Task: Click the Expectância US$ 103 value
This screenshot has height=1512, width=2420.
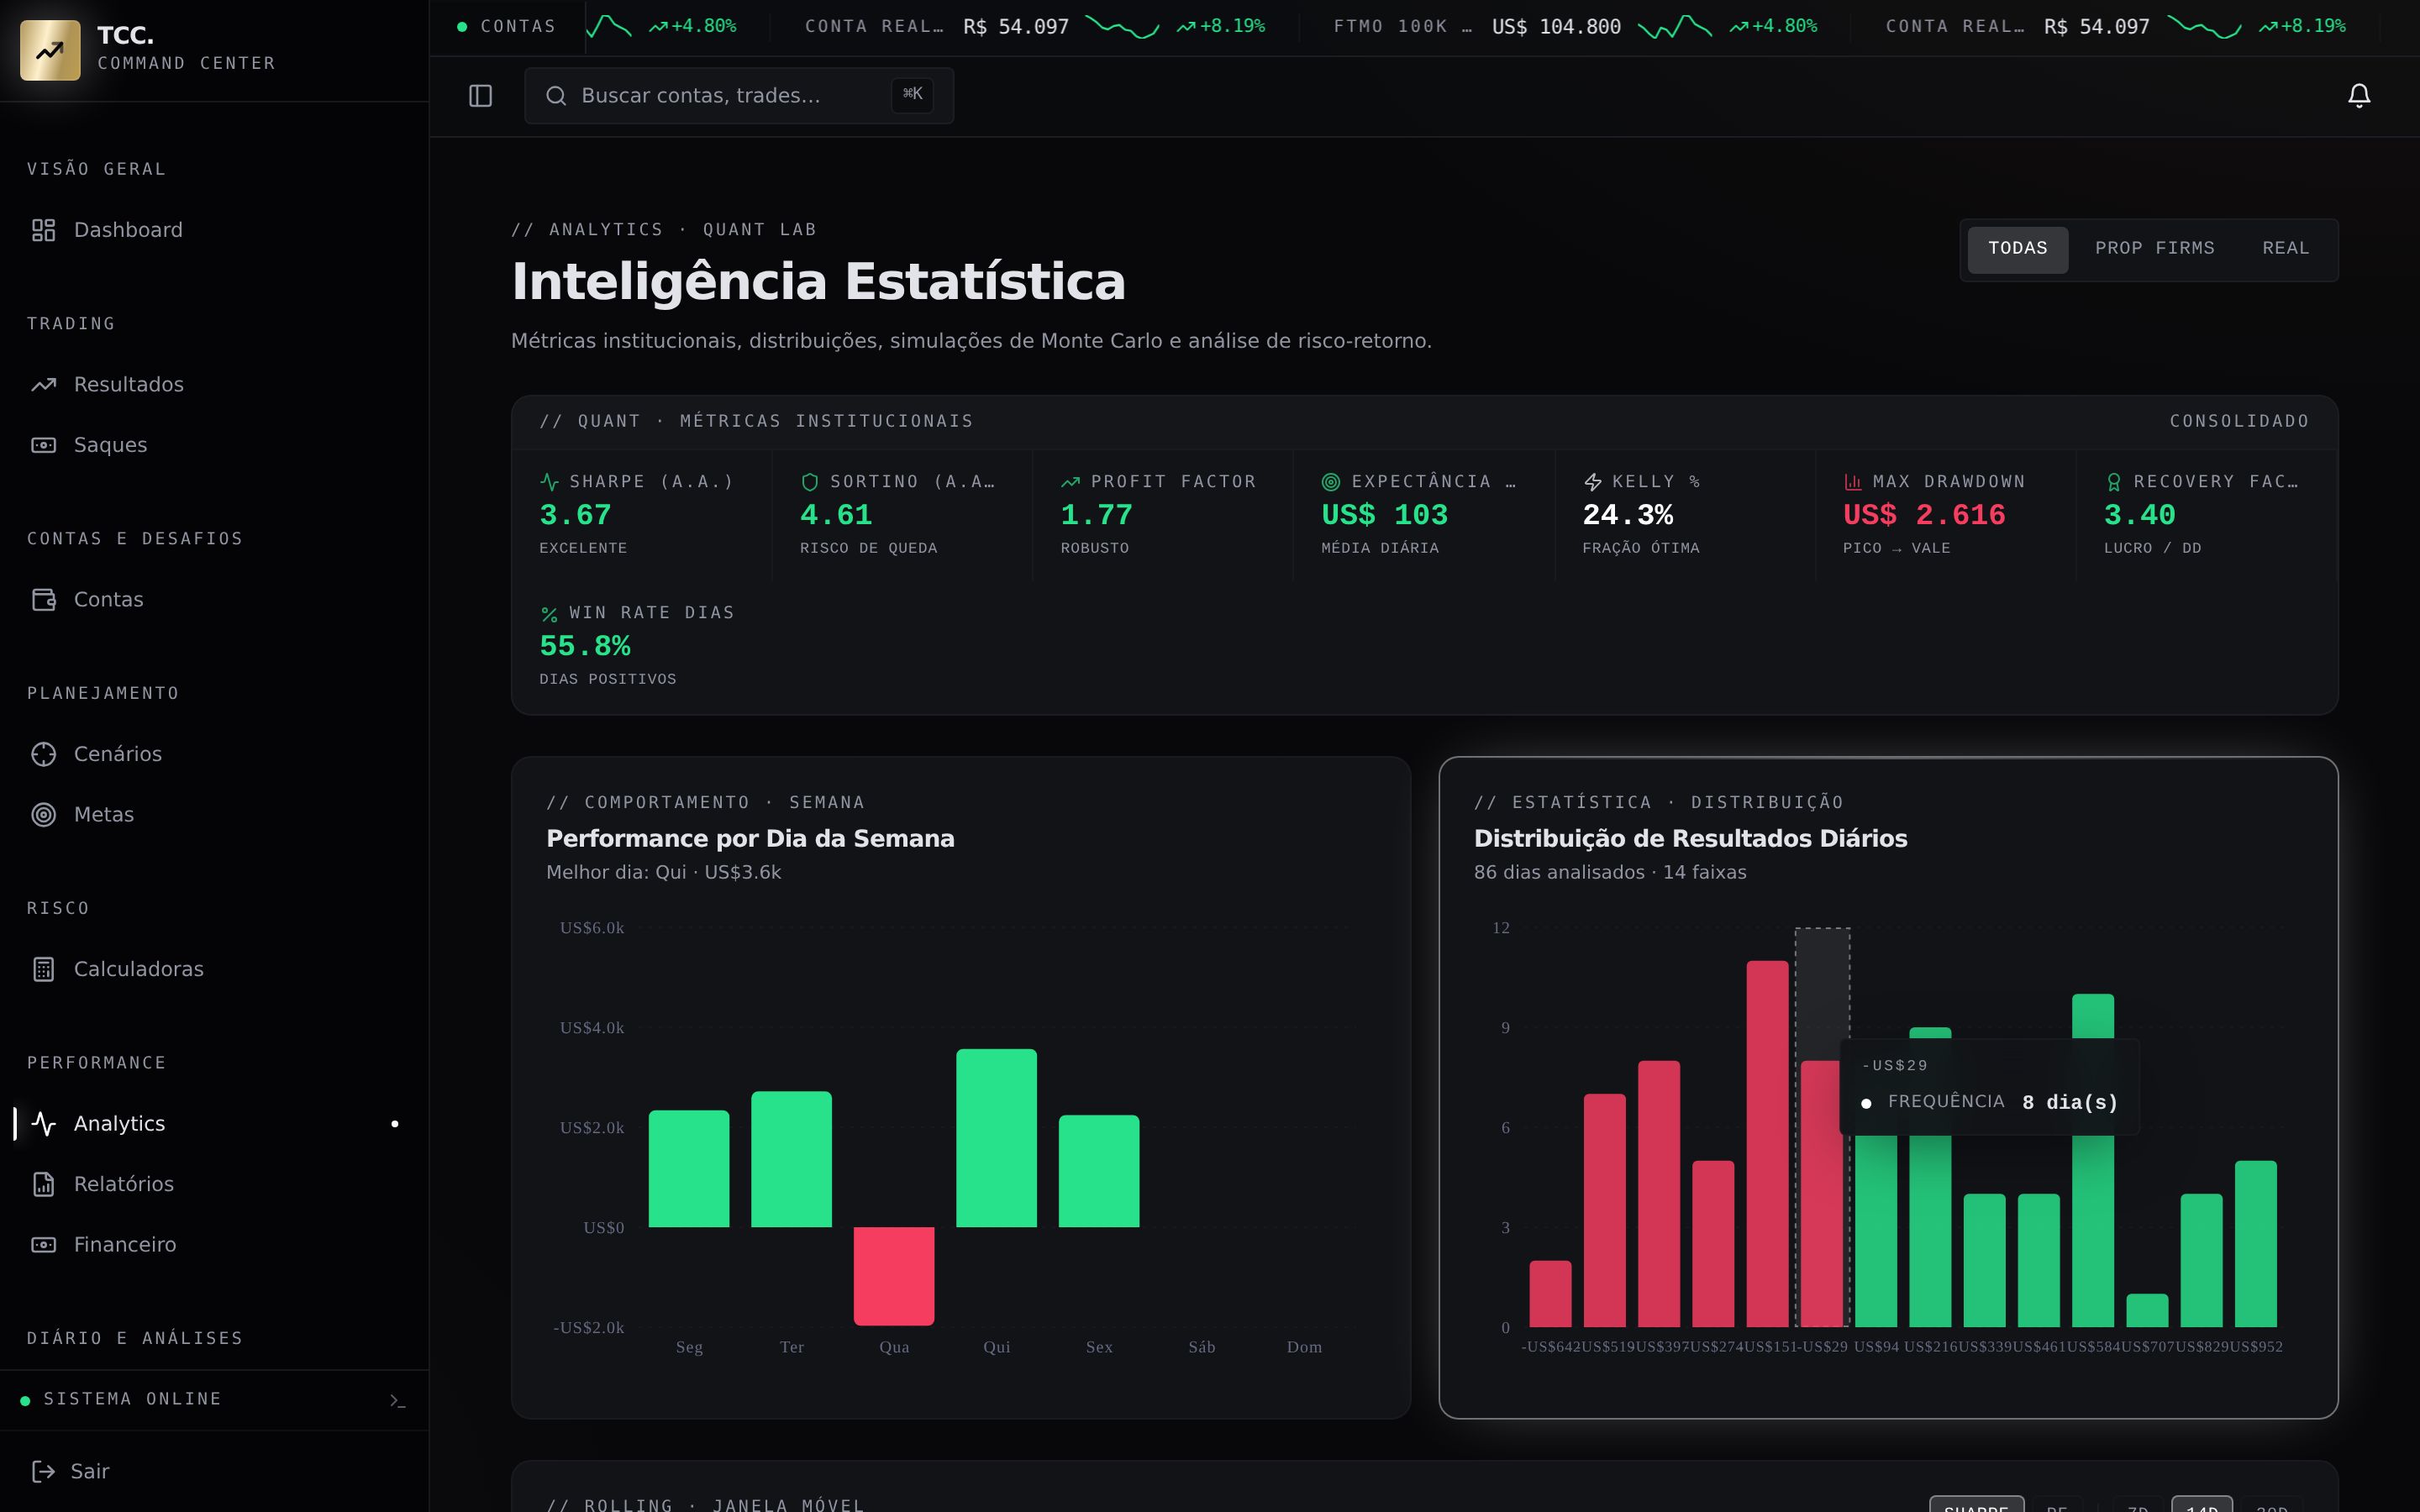Action: click(1384, 515)
